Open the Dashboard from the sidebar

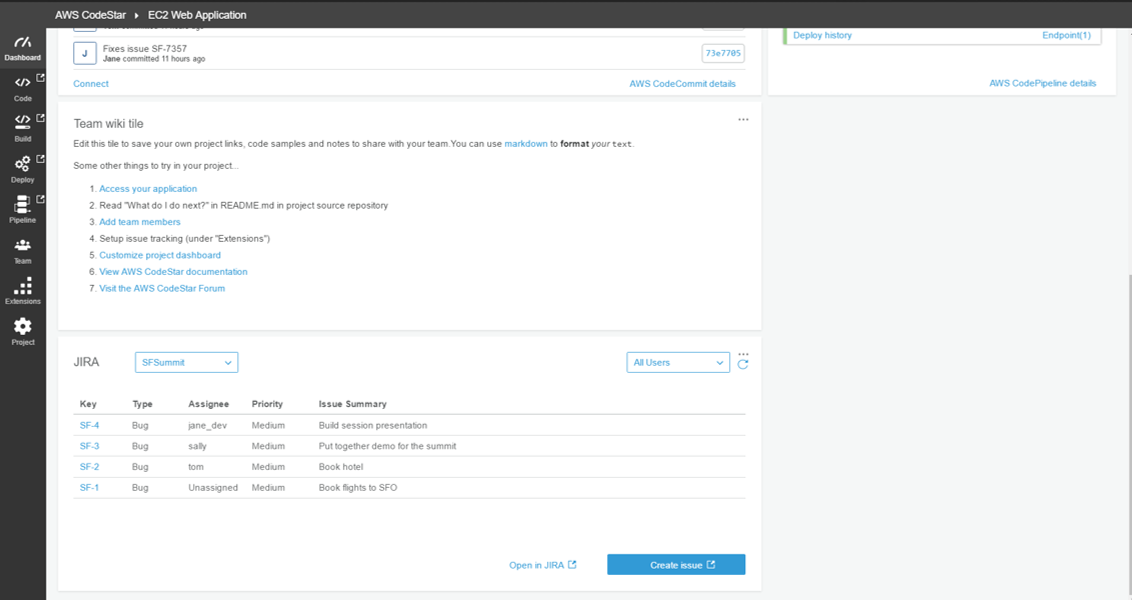pos(22,44)
